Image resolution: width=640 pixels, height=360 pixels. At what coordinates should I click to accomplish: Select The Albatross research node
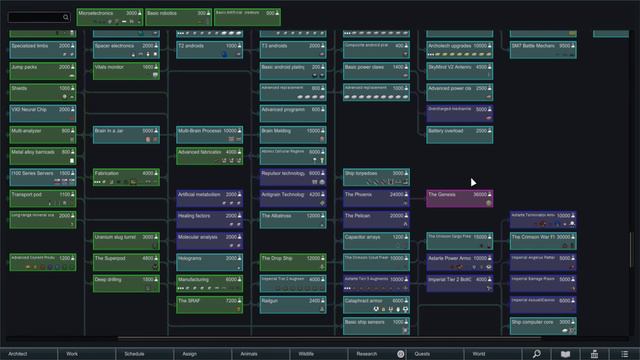[293, 220]
